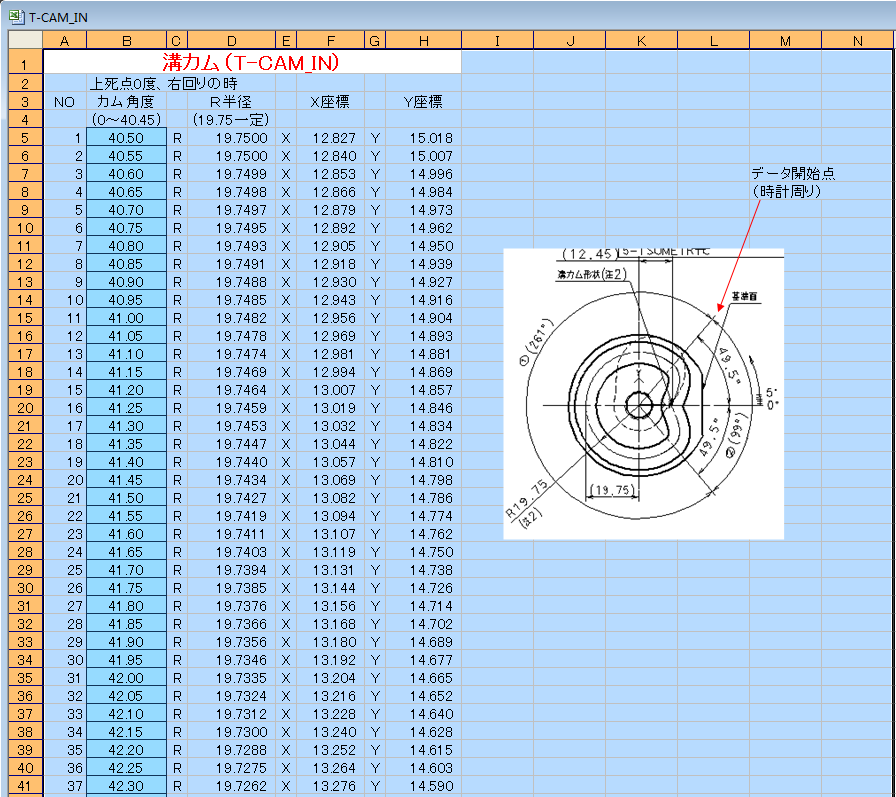Viewport: 896px width, 797px height.
Task: Select row 41 header
Action: click(x=25, y=786)
